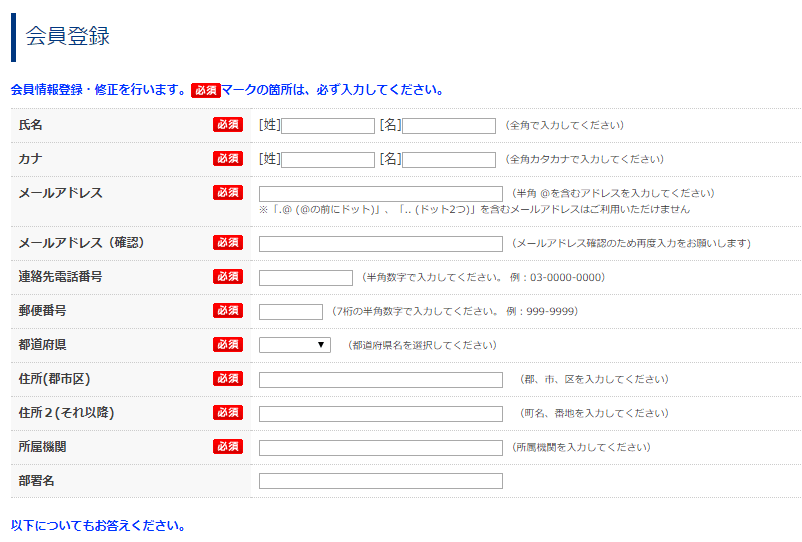
Task: Click the メールアドレス（確認） input field
Action: [x=380, y=244]
